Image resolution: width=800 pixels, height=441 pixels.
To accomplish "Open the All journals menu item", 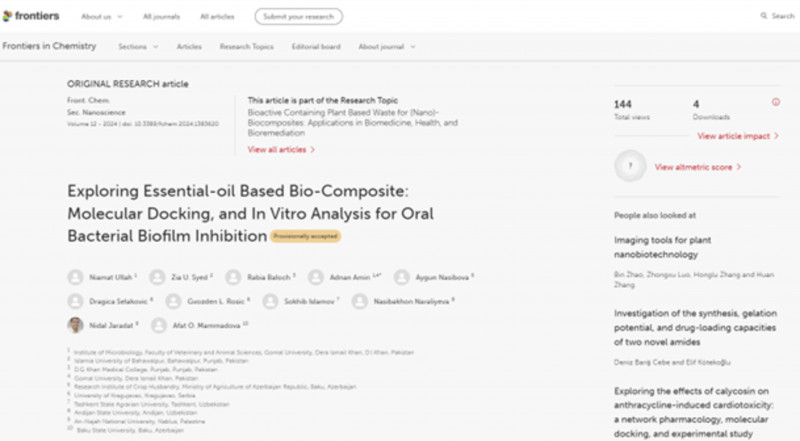I will point(159,16).
